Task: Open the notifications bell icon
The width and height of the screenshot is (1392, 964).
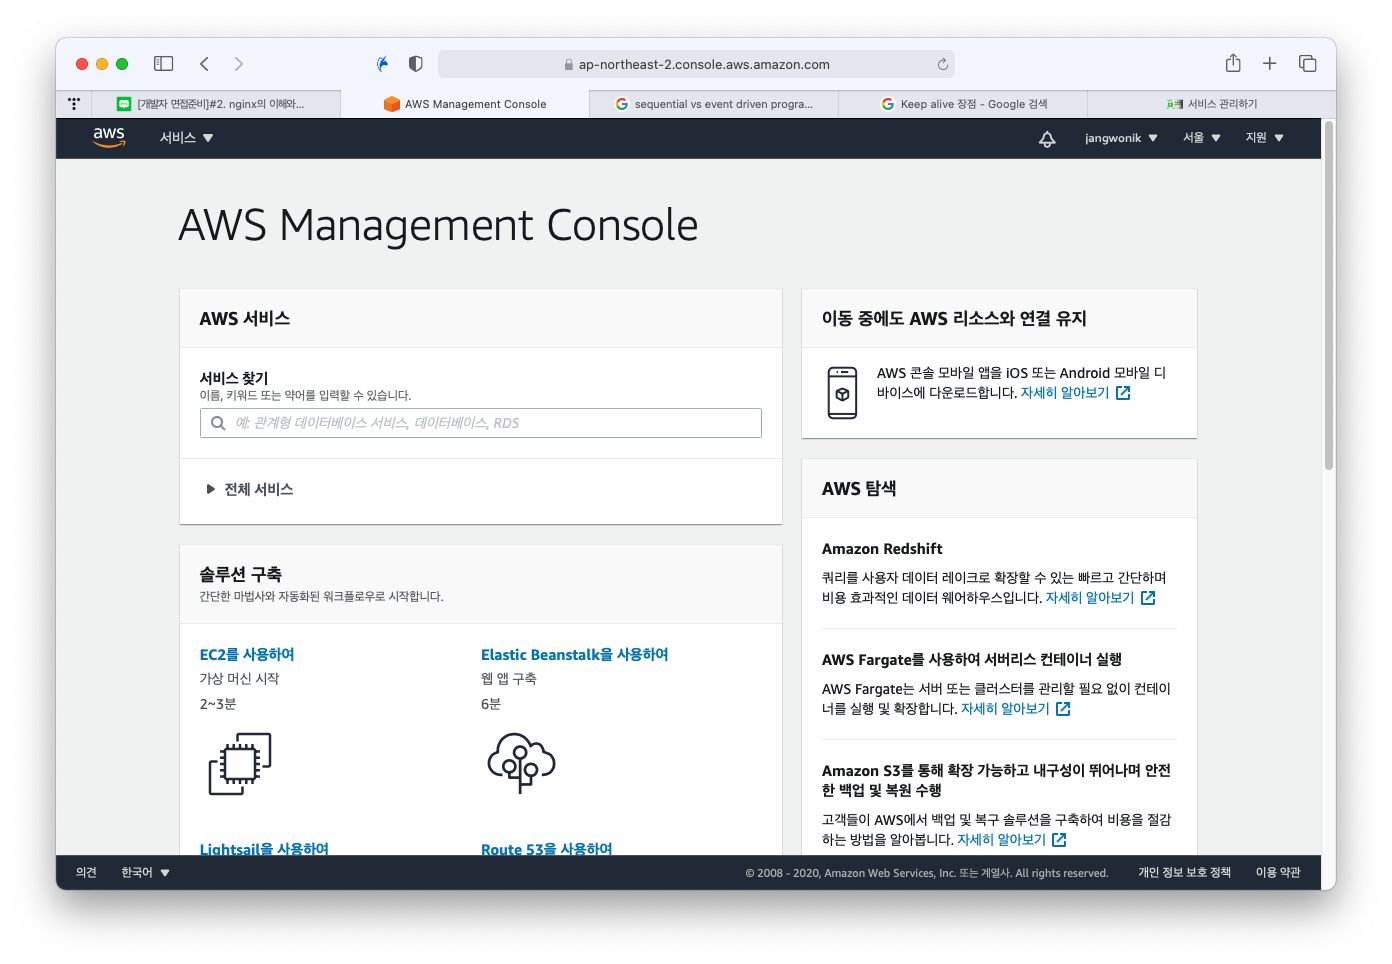Action: pos(1047,139)
